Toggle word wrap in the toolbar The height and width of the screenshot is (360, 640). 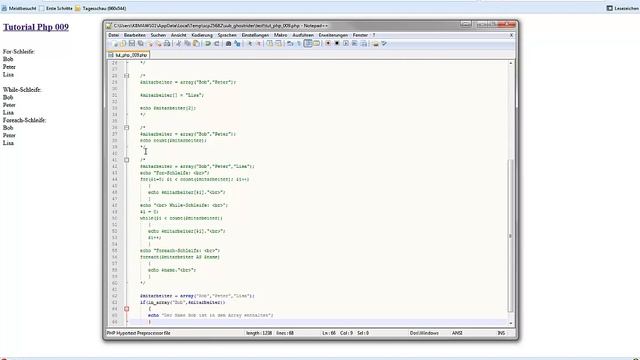290,44
